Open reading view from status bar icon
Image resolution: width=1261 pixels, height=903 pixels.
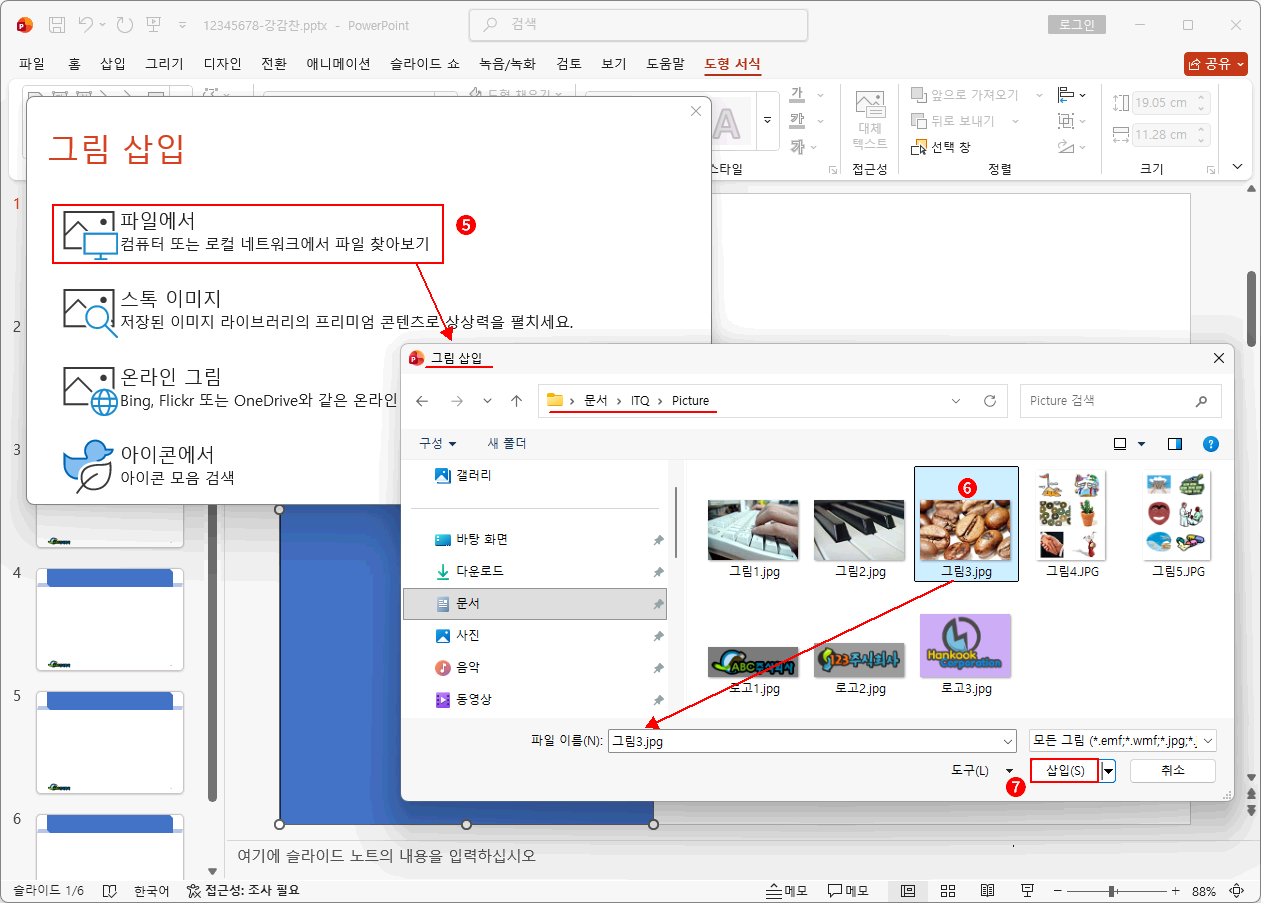pyautogui.click(x=988, y=890)
